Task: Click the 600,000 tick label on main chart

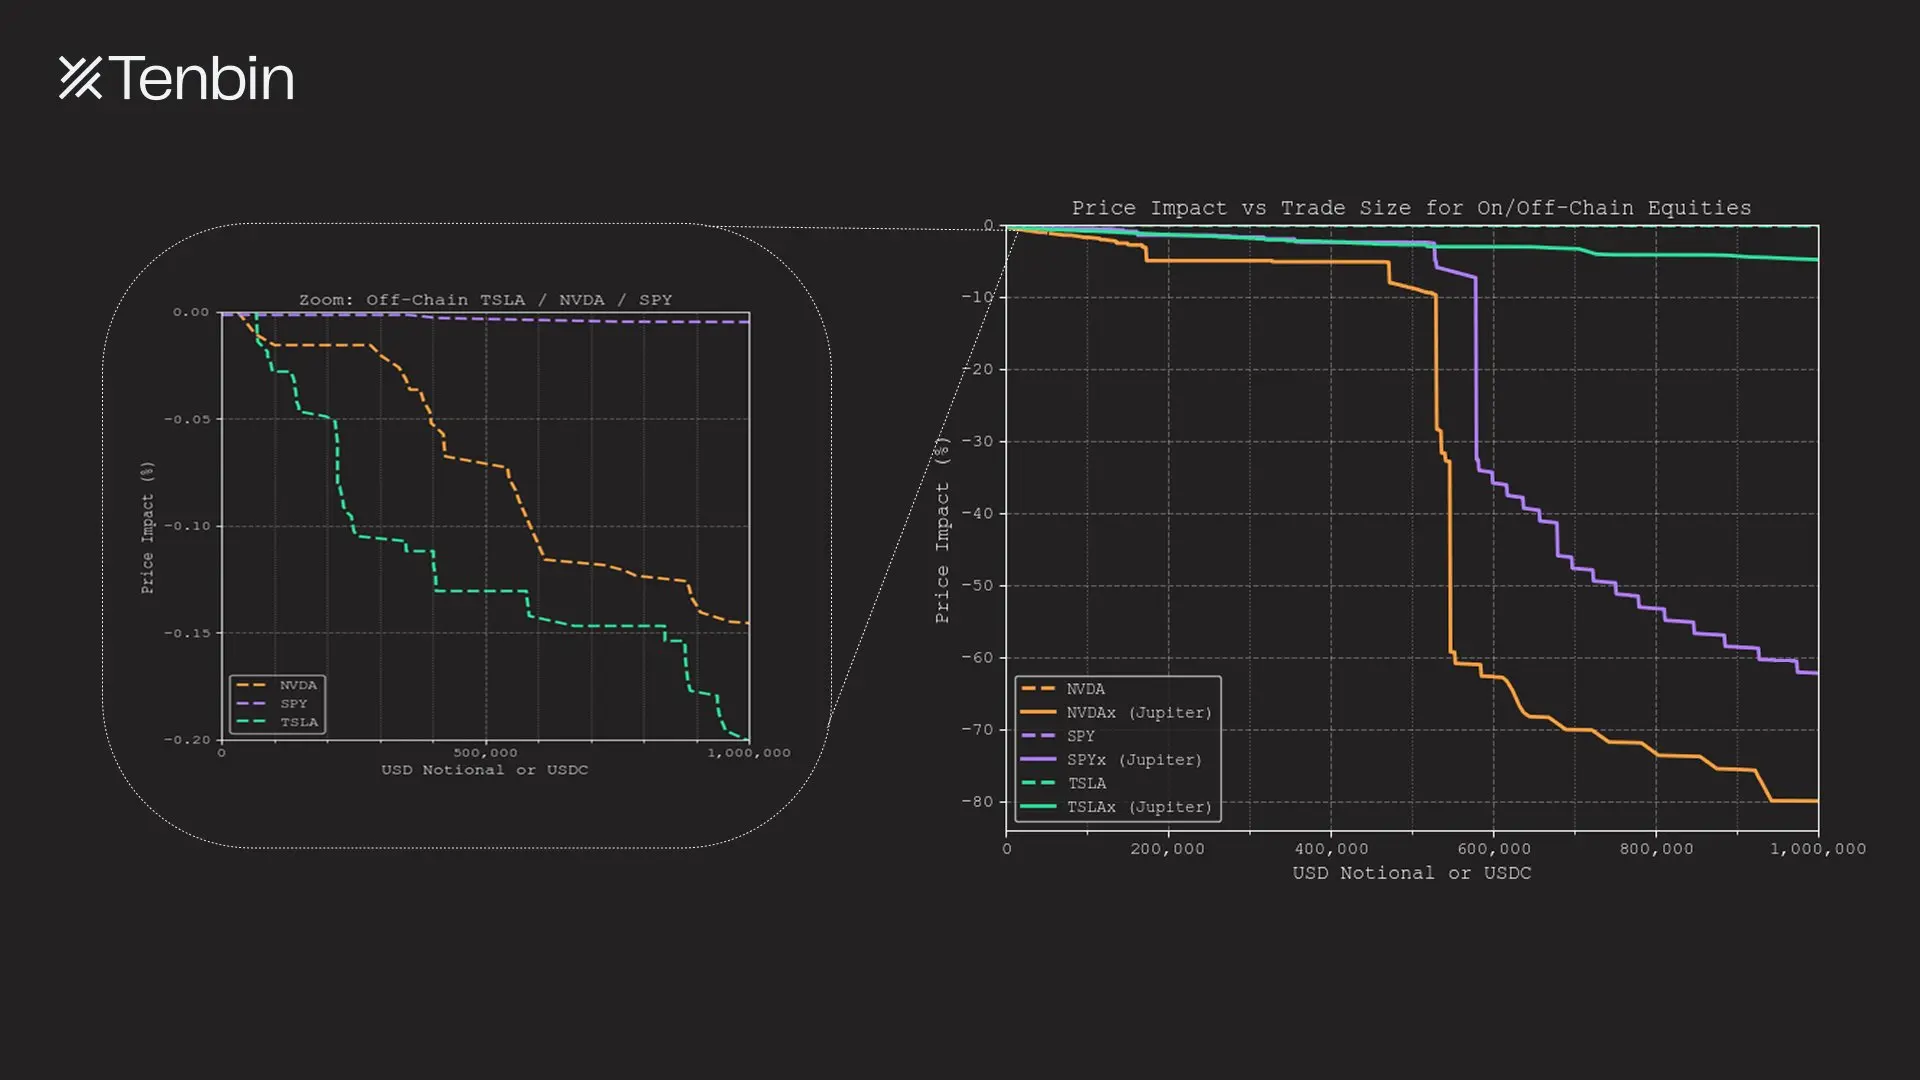Action: click(1493, 849)
